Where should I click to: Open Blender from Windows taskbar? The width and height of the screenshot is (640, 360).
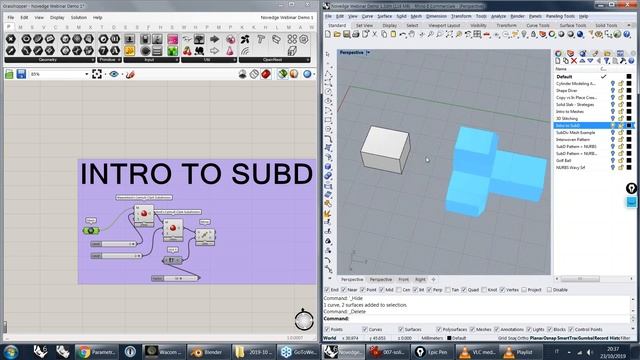208,352
